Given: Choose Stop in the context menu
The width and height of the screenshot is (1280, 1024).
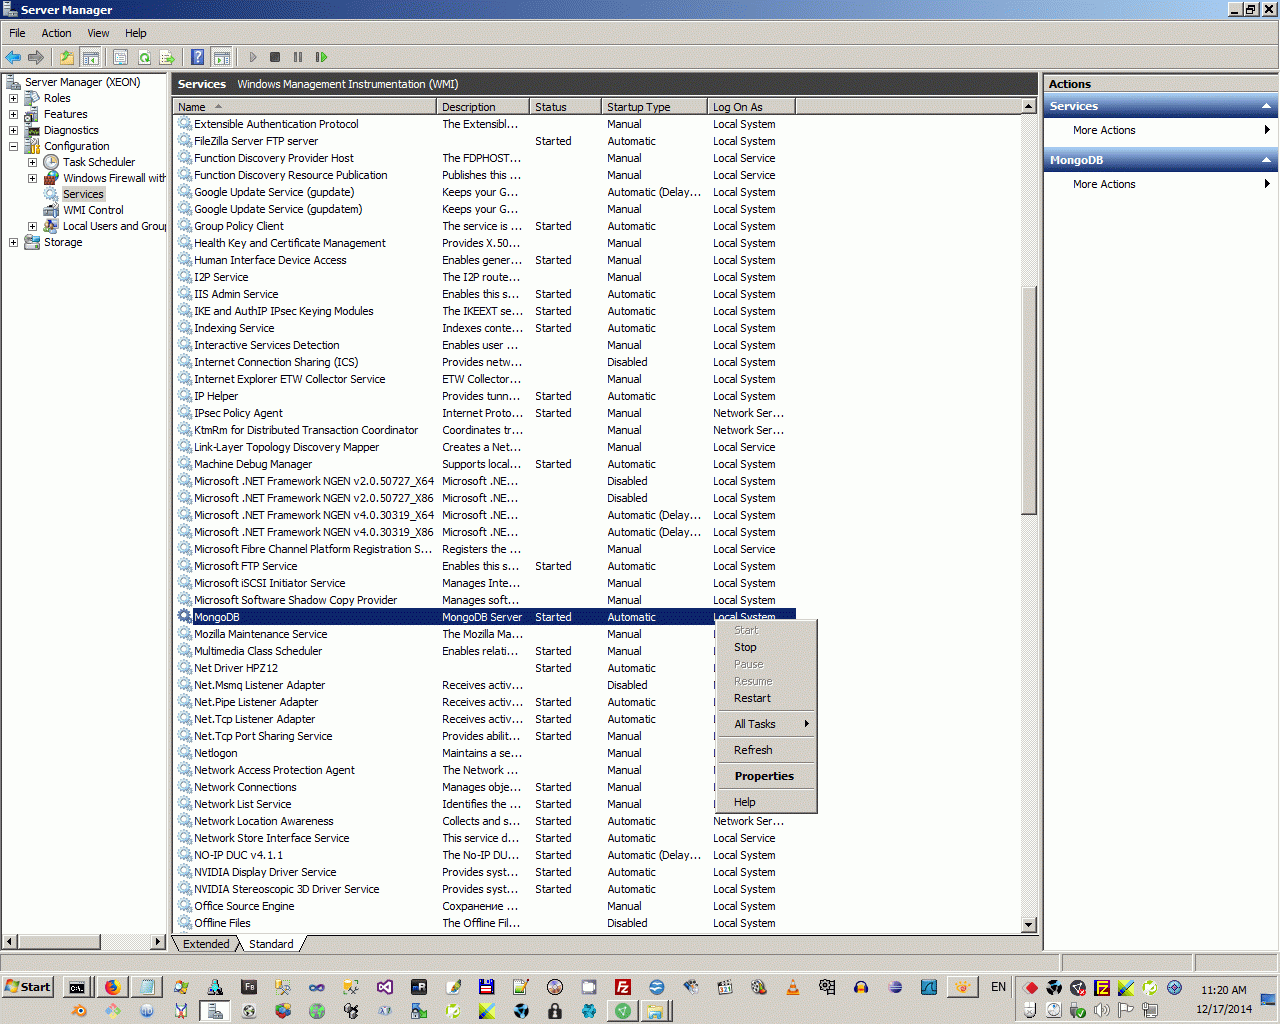Looking at the screenshot, I should click(x=767, y=647).
